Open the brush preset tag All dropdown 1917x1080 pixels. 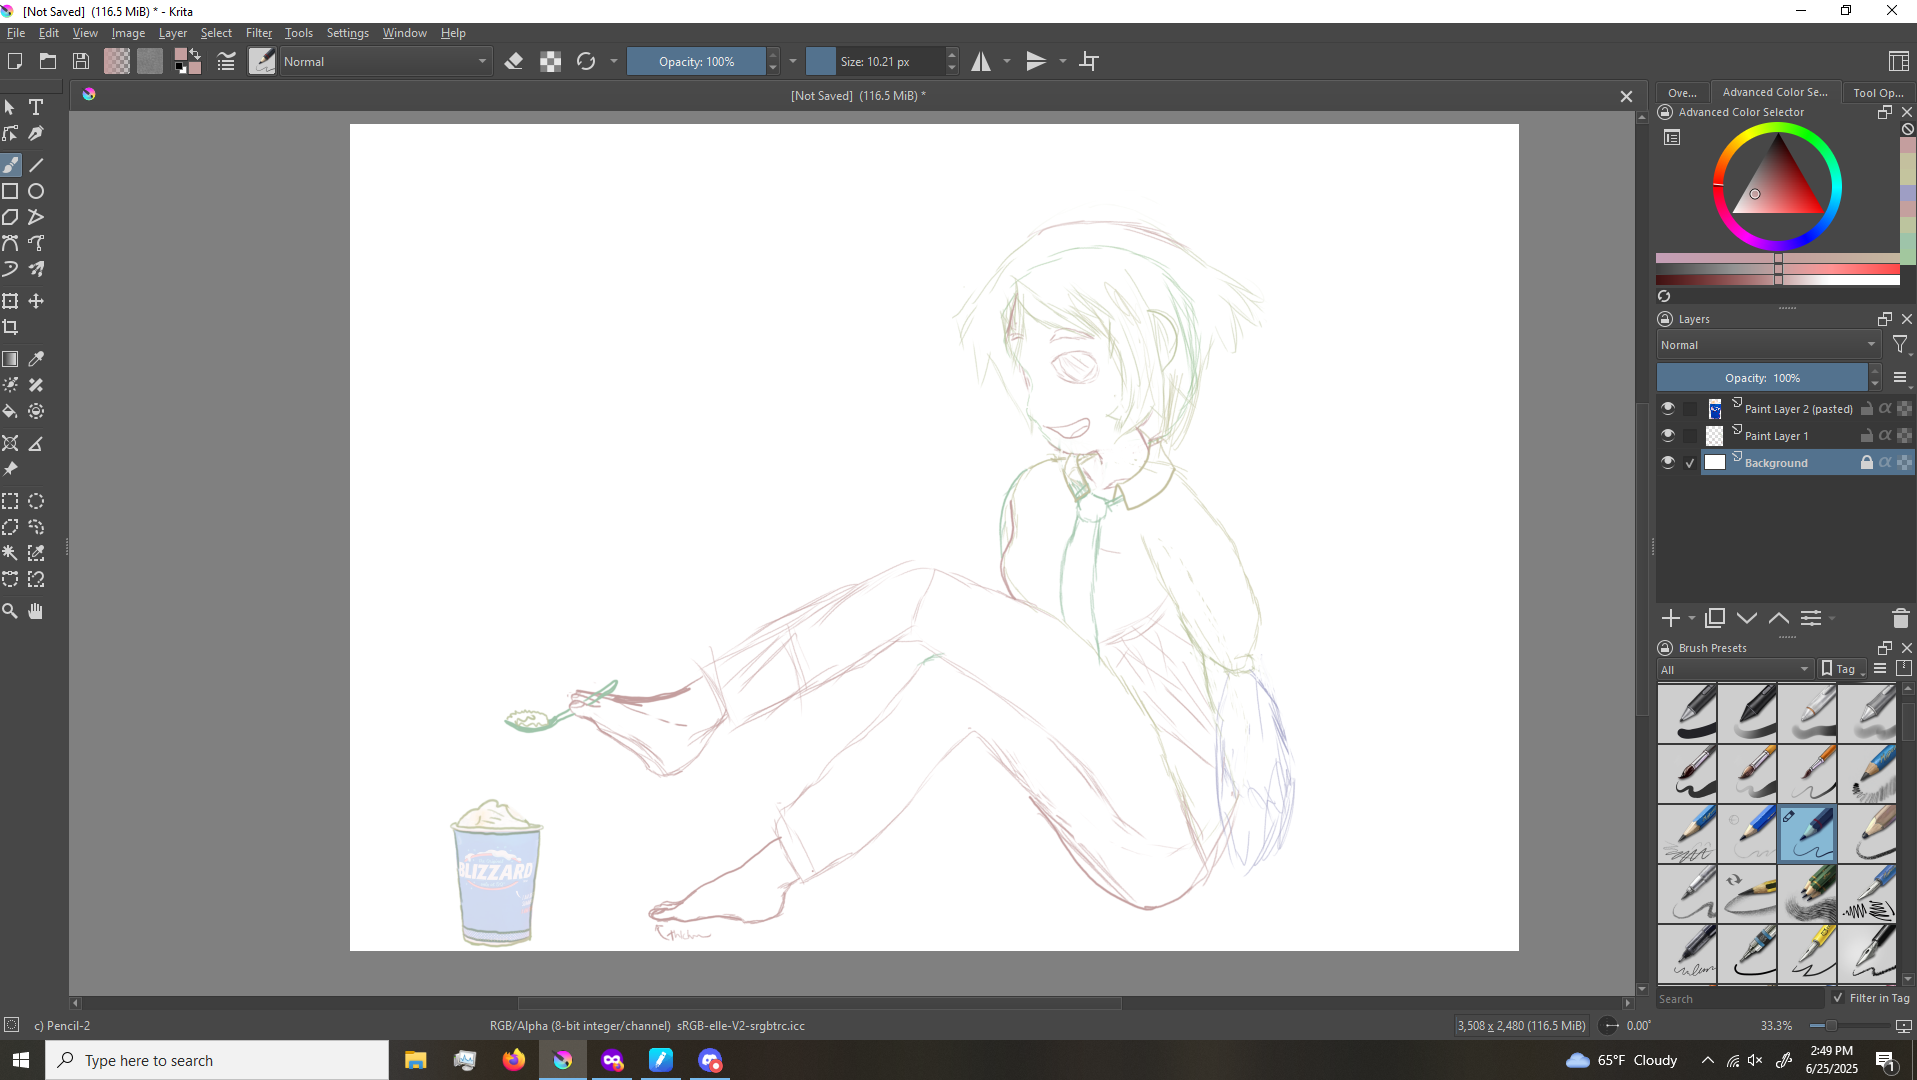(1735, 669)
